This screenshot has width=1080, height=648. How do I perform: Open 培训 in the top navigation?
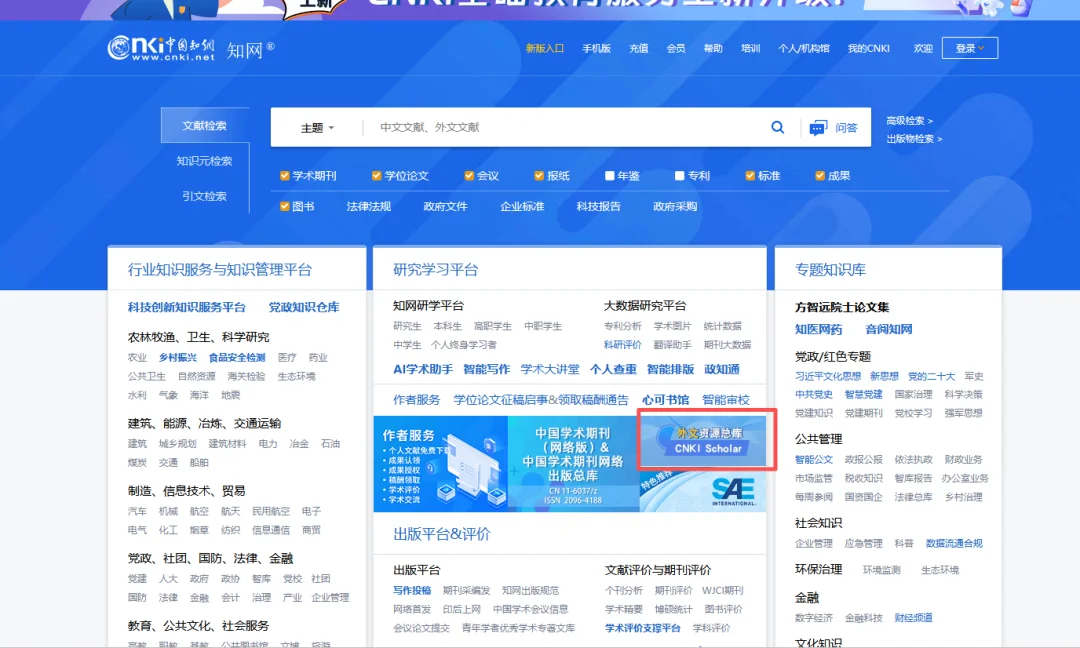[x=750, y=48]
